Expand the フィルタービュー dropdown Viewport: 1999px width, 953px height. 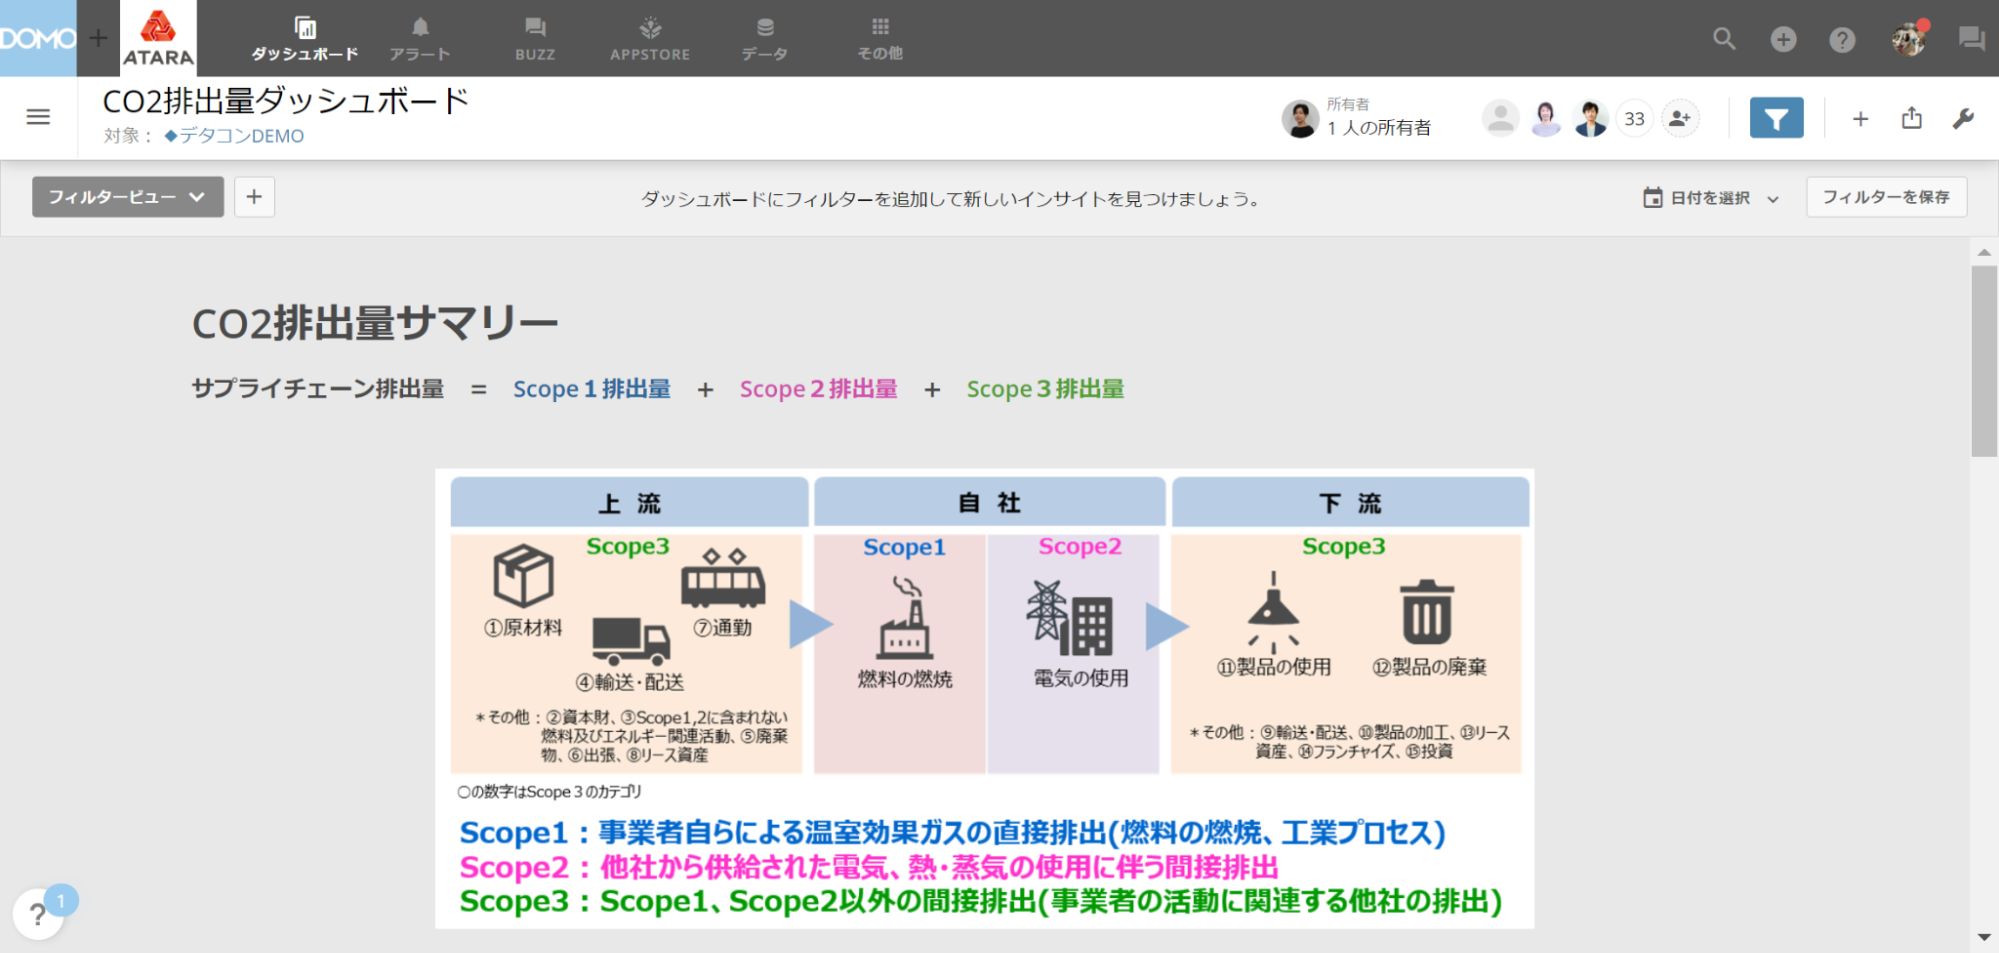point(127,197)
